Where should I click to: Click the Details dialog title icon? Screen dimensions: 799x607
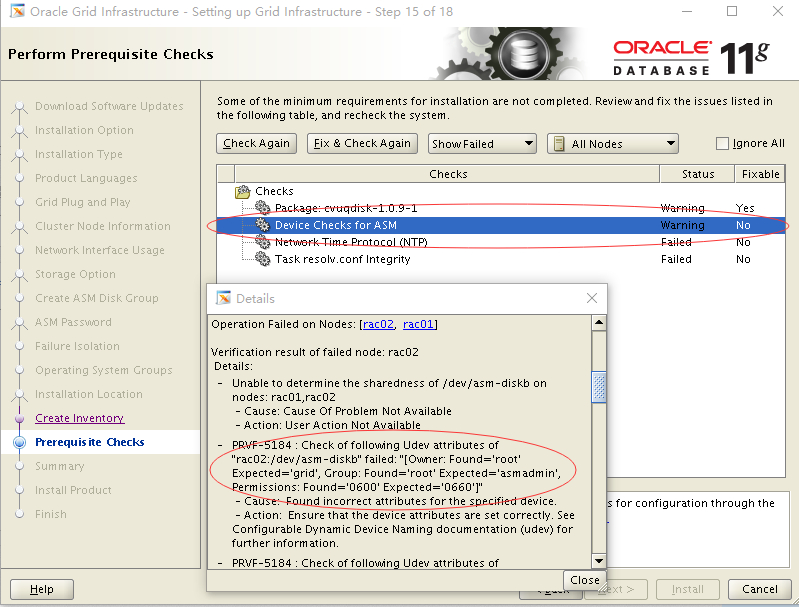(x=223, y=298)
